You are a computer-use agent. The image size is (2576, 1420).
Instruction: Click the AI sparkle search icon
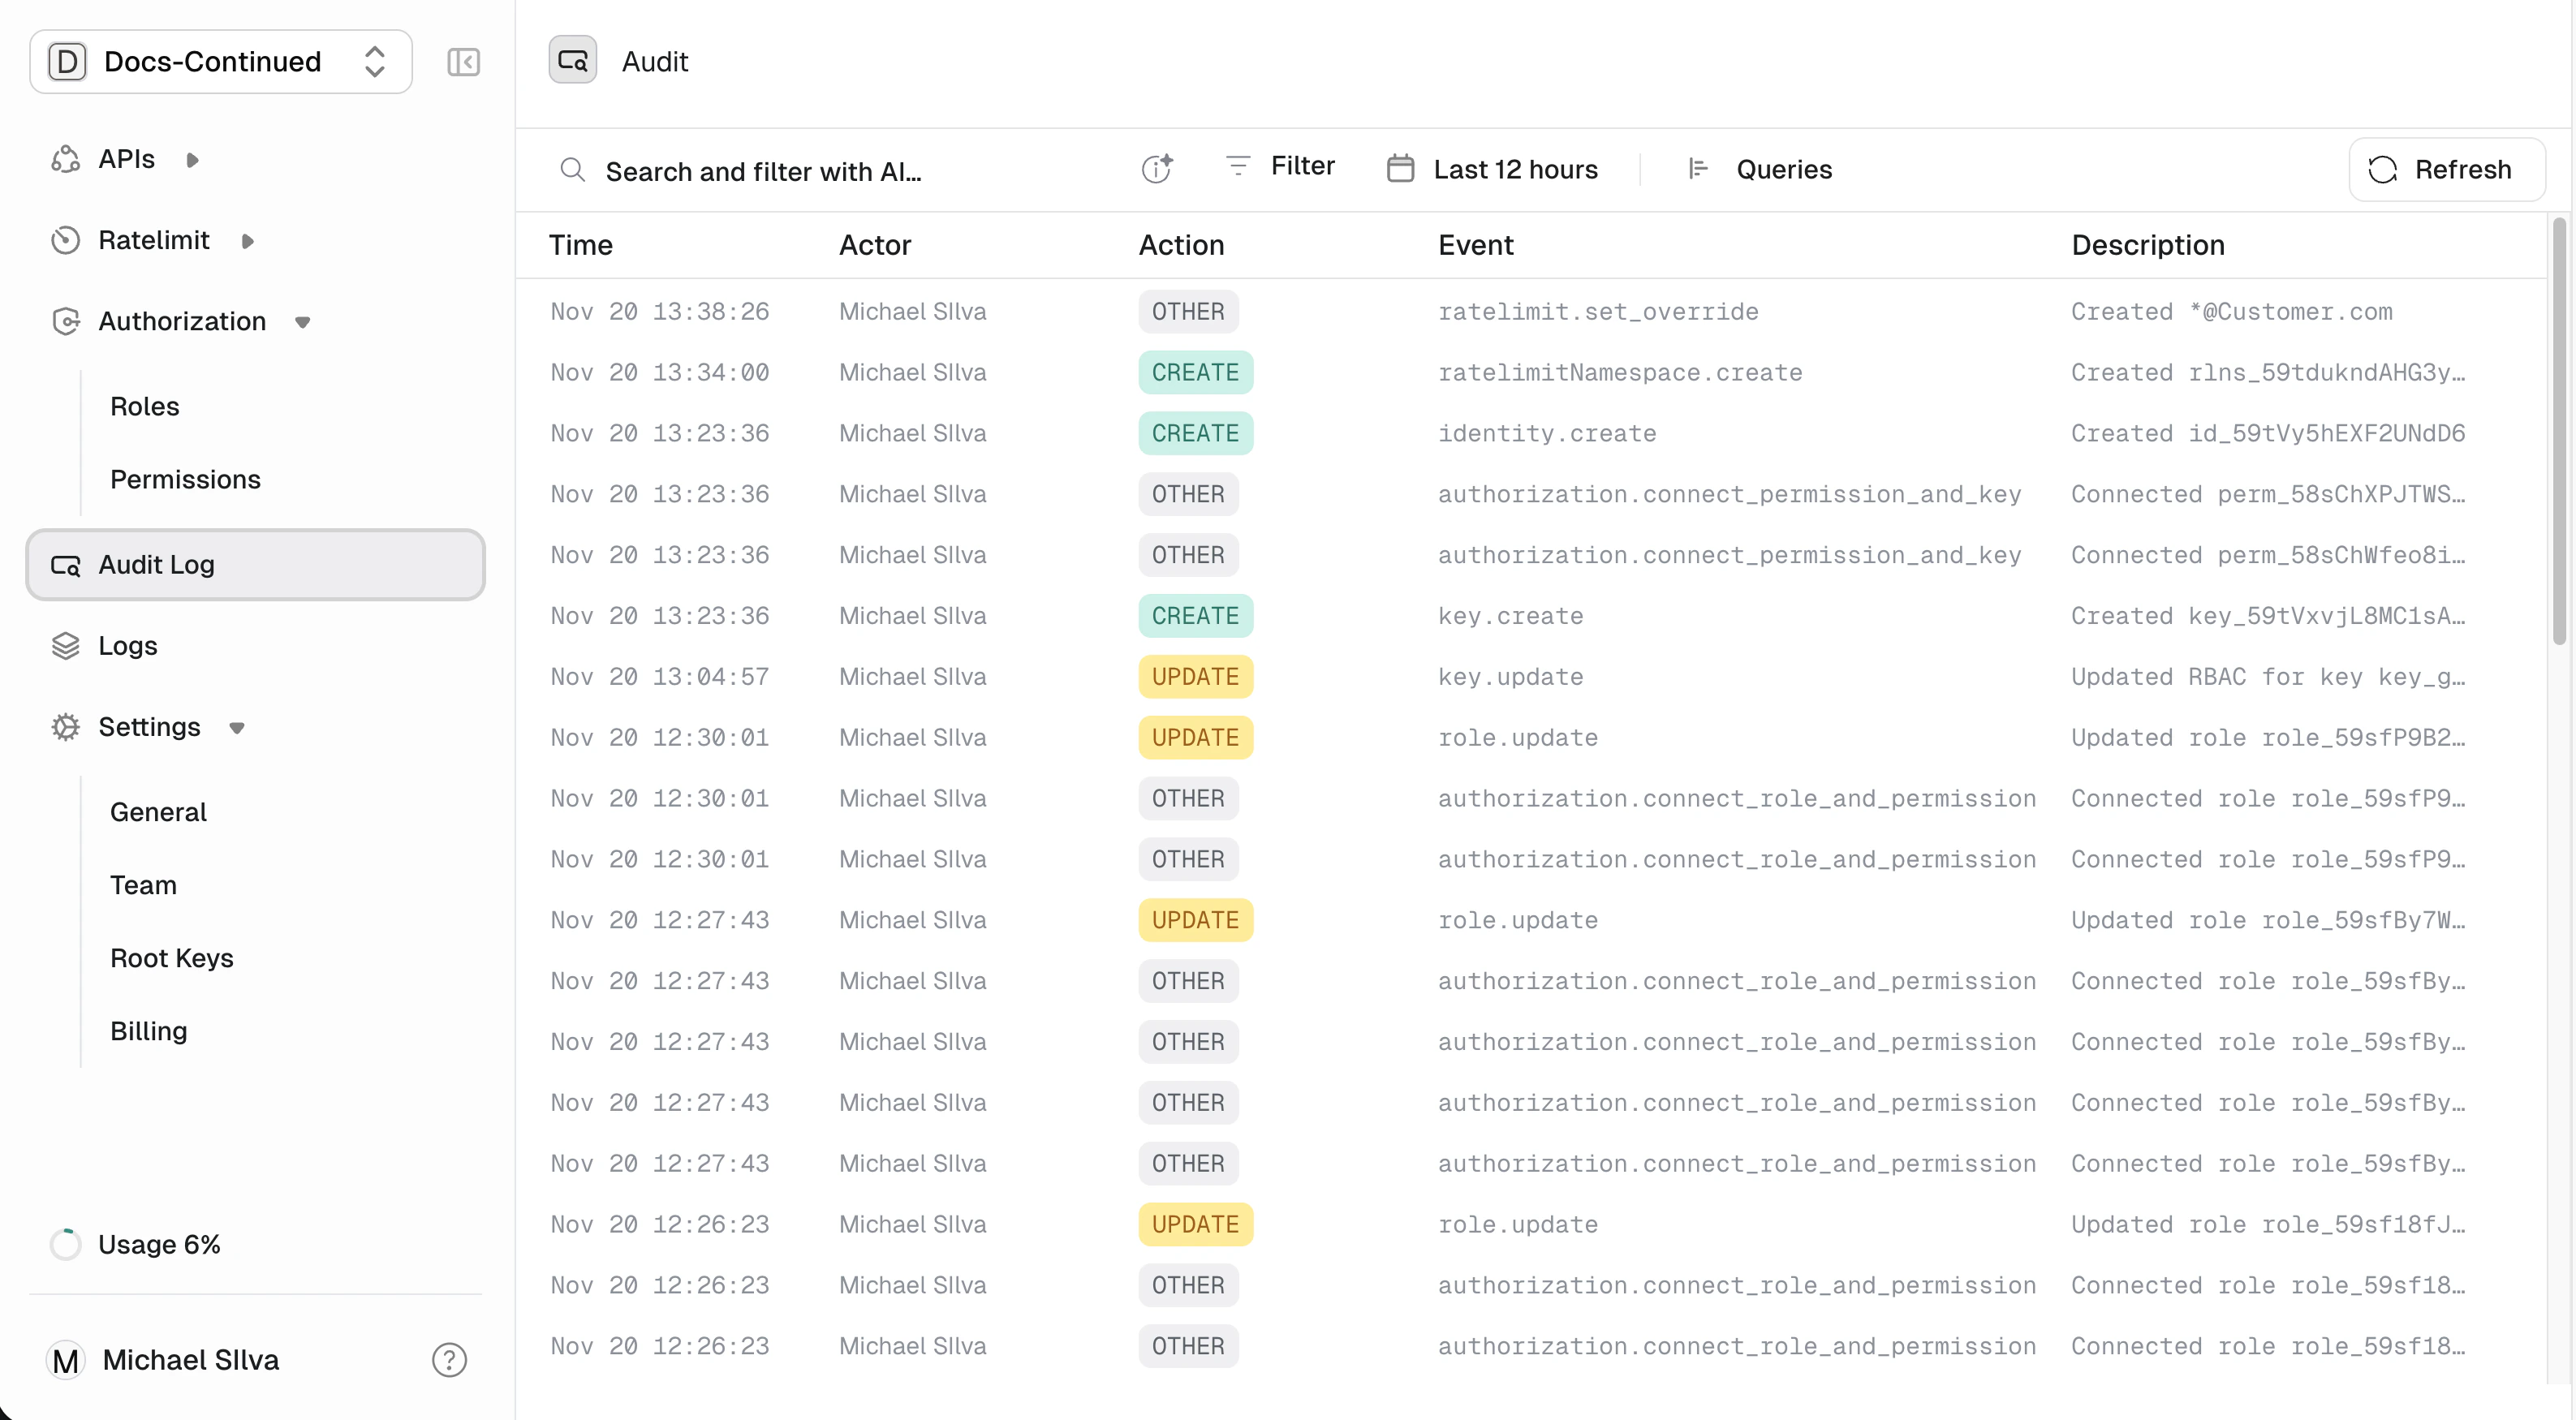[x=1157, y=169]
